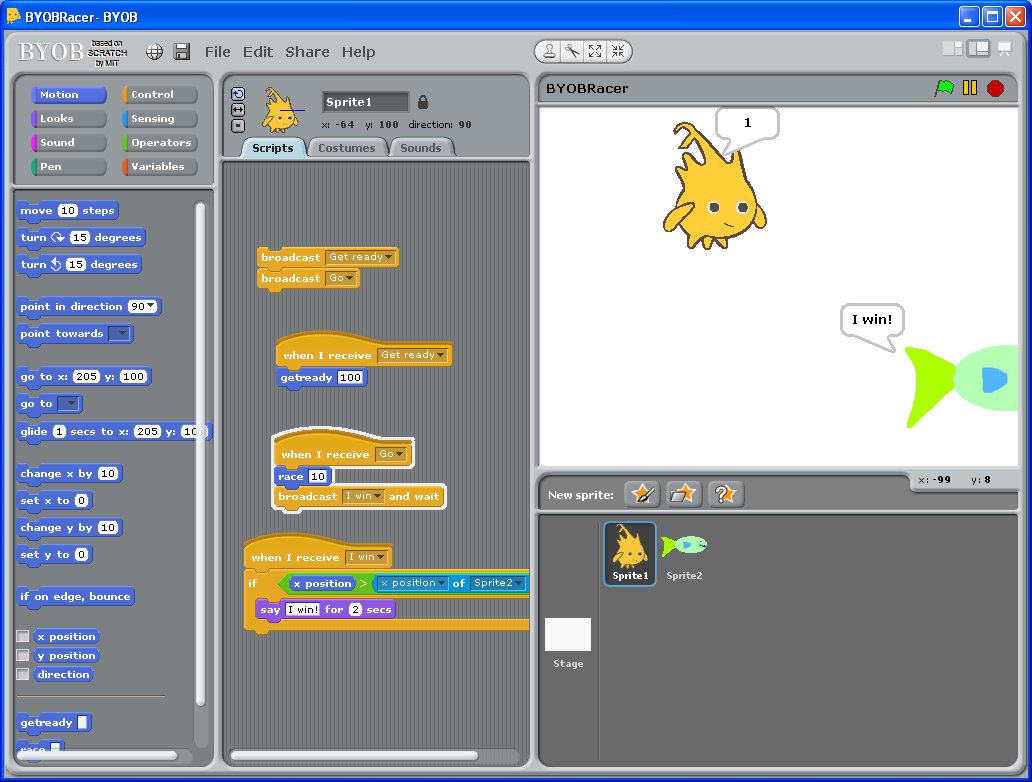Select the shrink sprite tool
Screen dimensions: 1032x782
point(617,51)
